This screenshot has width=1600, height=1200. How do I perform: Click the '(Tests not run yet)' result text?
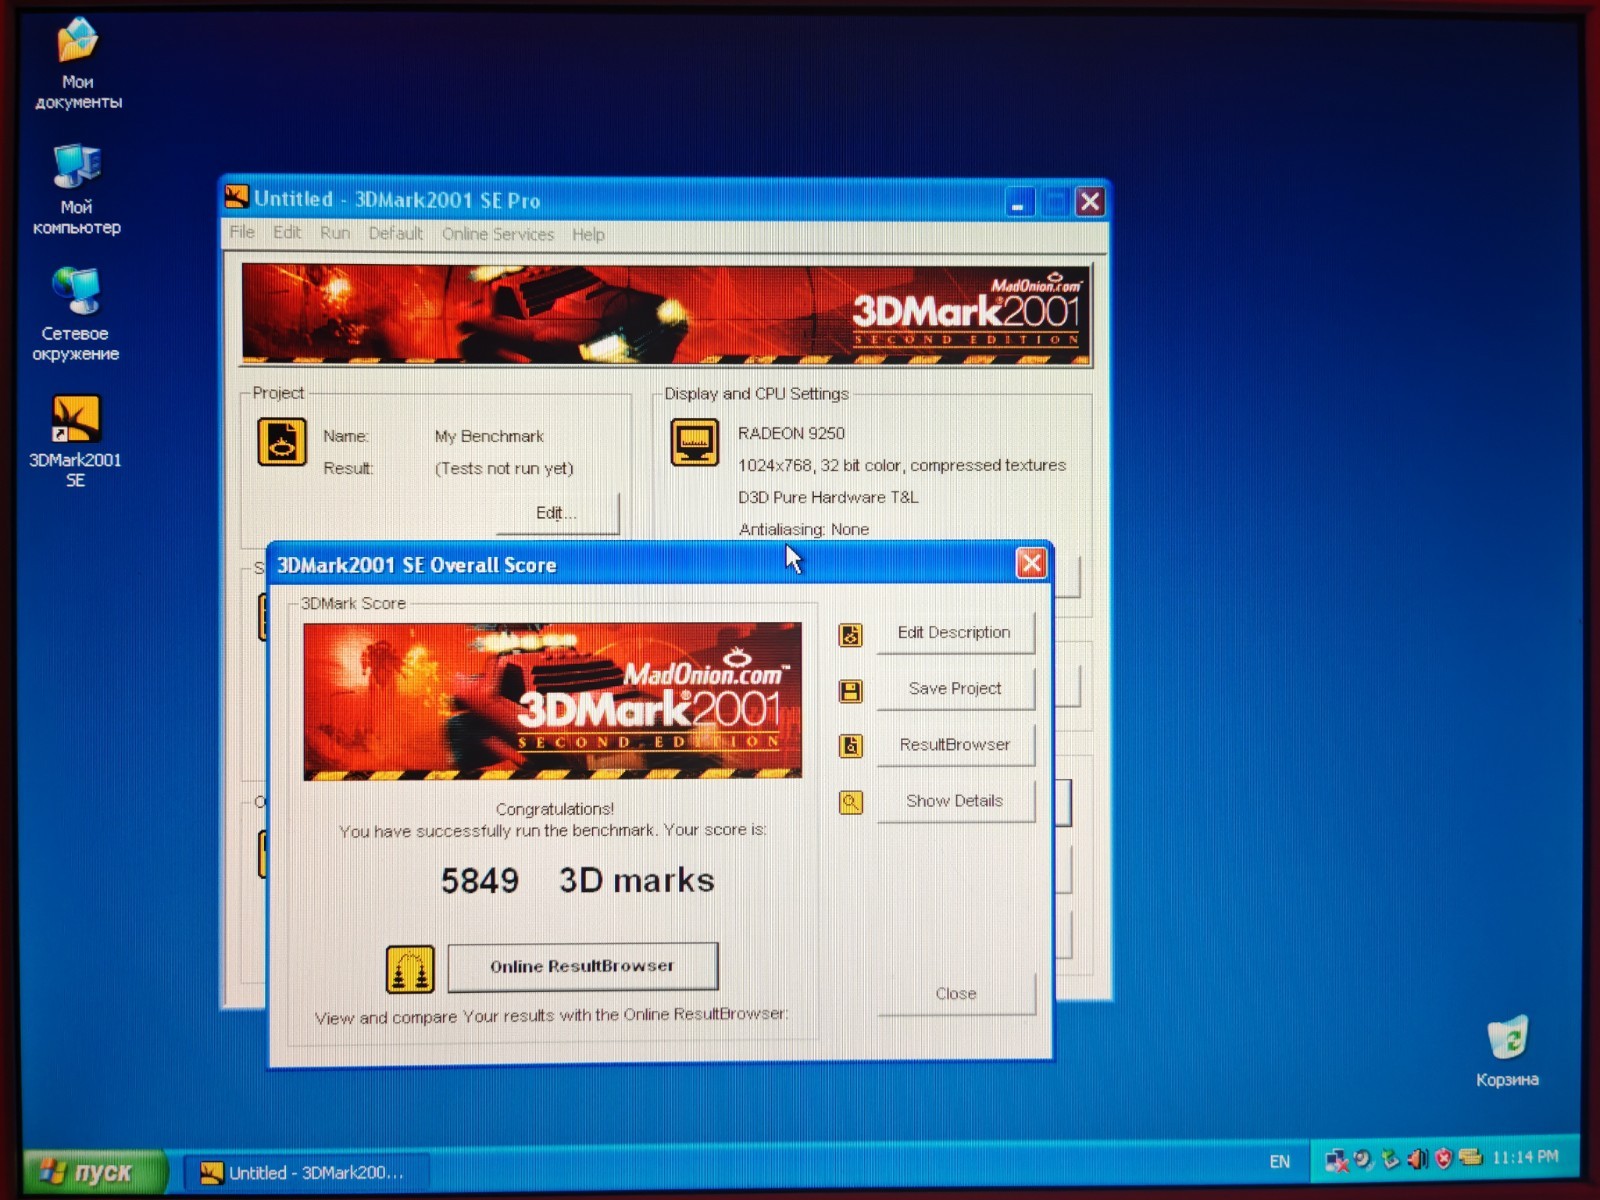point(504,468)
